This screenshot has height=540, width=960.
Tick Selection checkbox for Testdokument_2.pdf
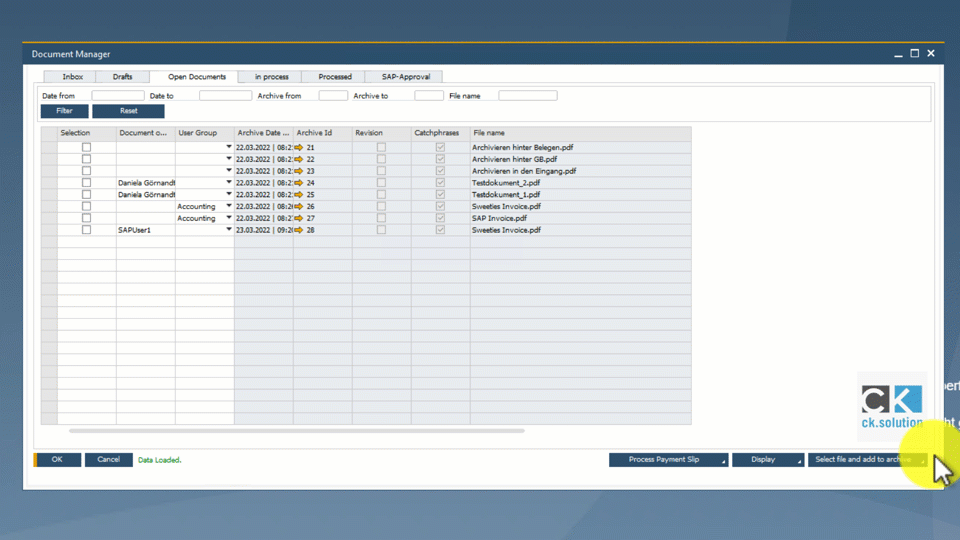(x=86, y=182)
